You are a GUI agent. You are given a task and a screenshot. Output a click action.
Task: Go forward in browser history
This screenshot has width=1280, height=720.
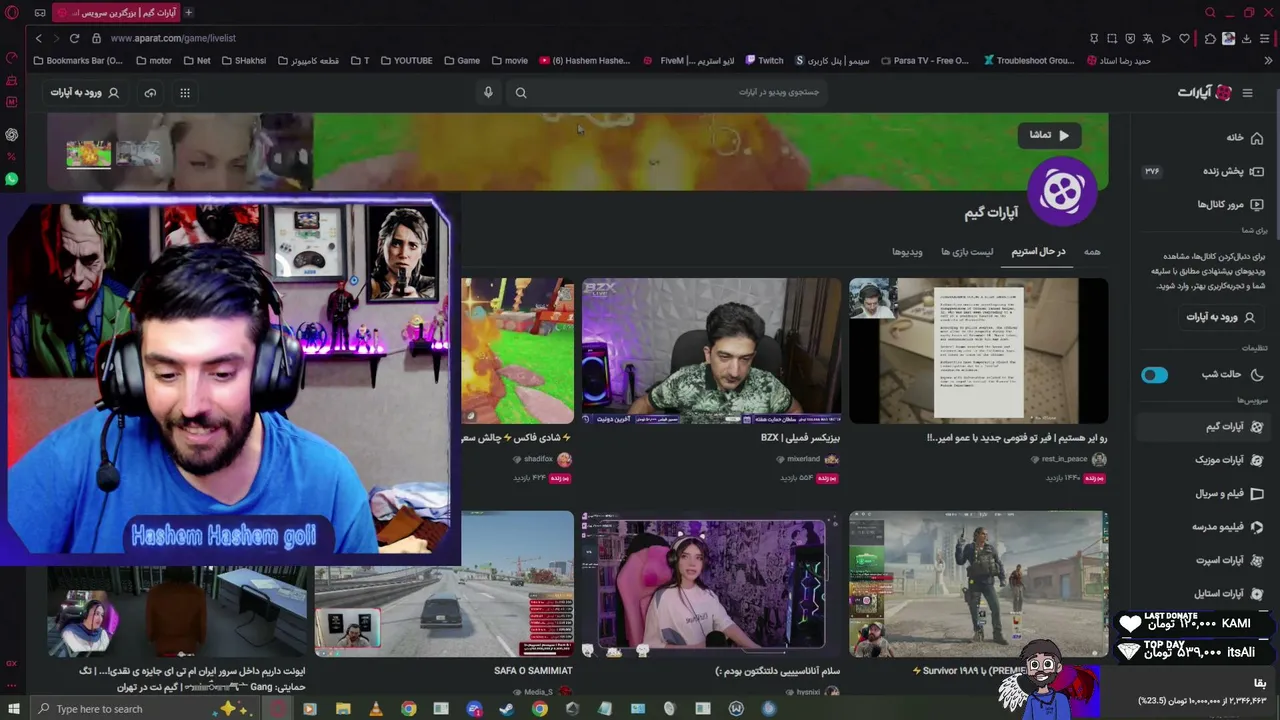56,38
